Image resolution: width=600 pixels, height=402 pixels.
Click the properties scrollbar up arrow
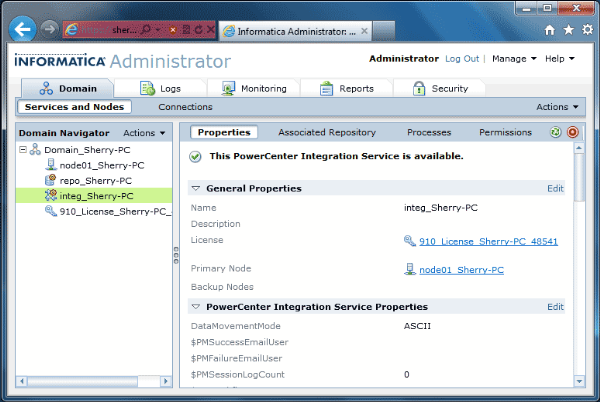[579, 148]
